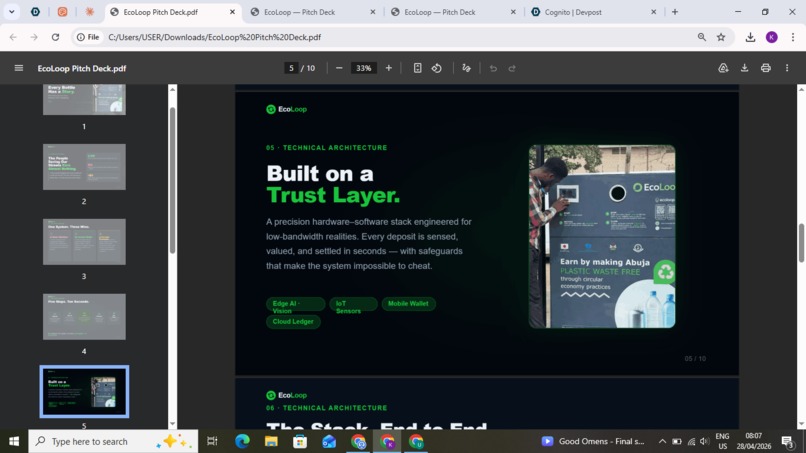This screenshot has height=453, width=806.
Task: Download the PDF file
Action: [744, 68]
